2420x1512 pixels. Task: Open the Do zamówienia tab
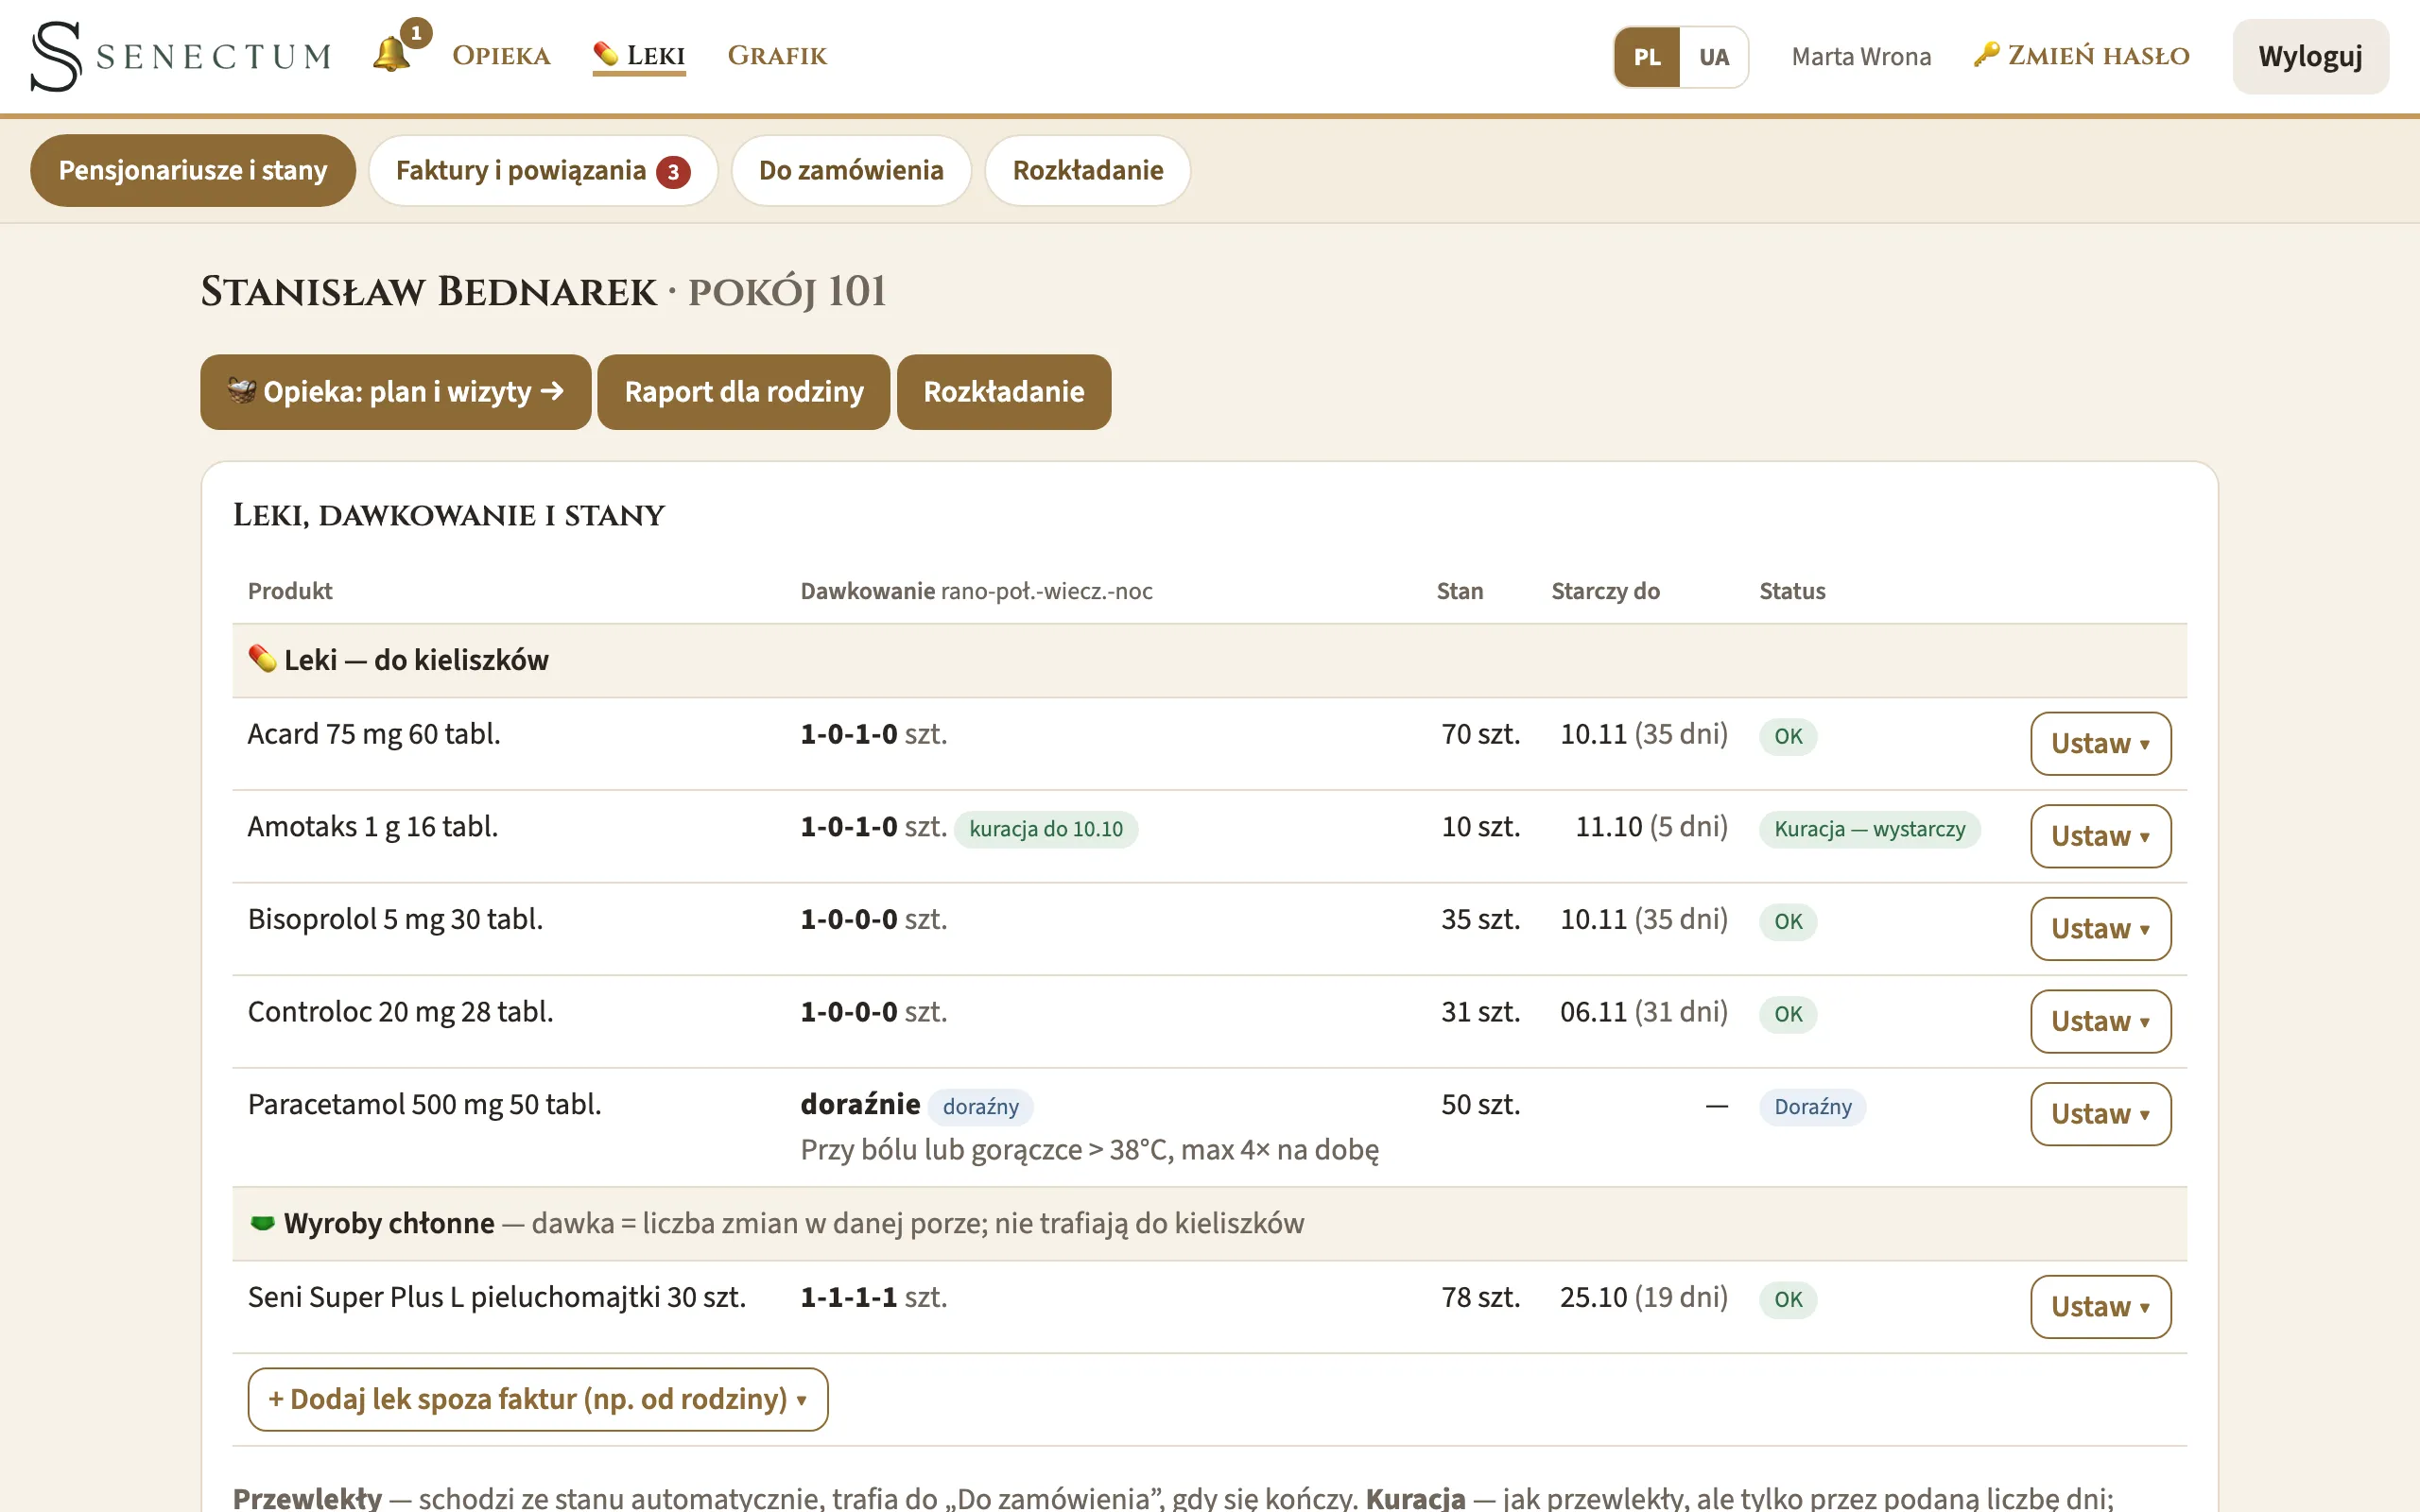click(x=851, y=170)
